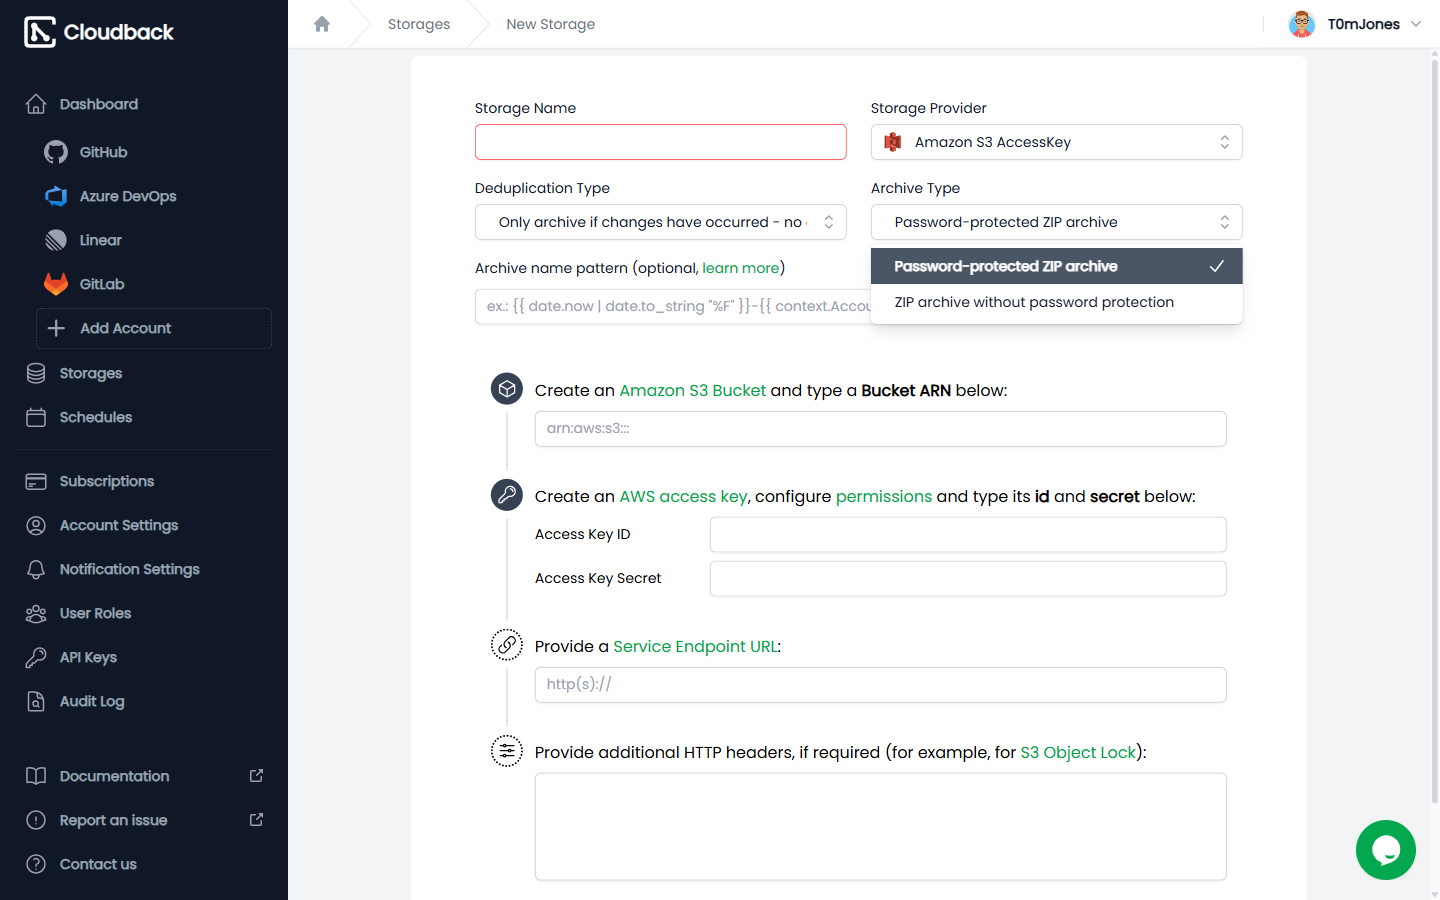Select Password-protected ZIP archive option

pyautogui.click(x=1056, y=266)
